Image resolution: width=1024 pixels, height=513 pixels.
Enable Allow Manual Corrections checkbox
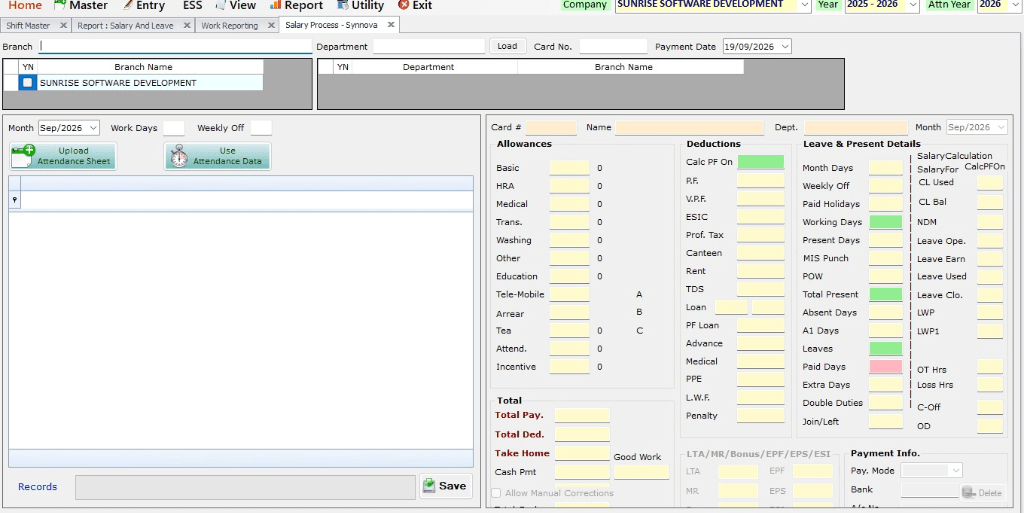tap(496, 493)
